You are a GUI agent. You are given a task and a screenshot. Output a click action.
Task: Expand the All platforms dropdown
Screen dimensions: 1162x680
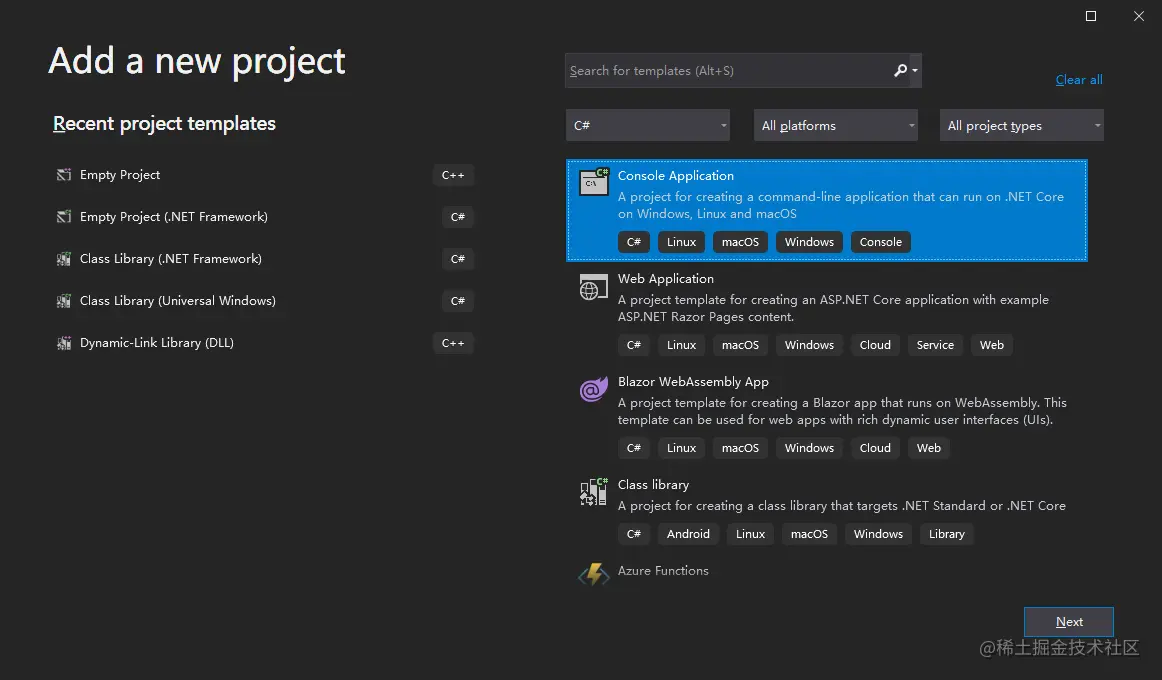tap(838, 126)
